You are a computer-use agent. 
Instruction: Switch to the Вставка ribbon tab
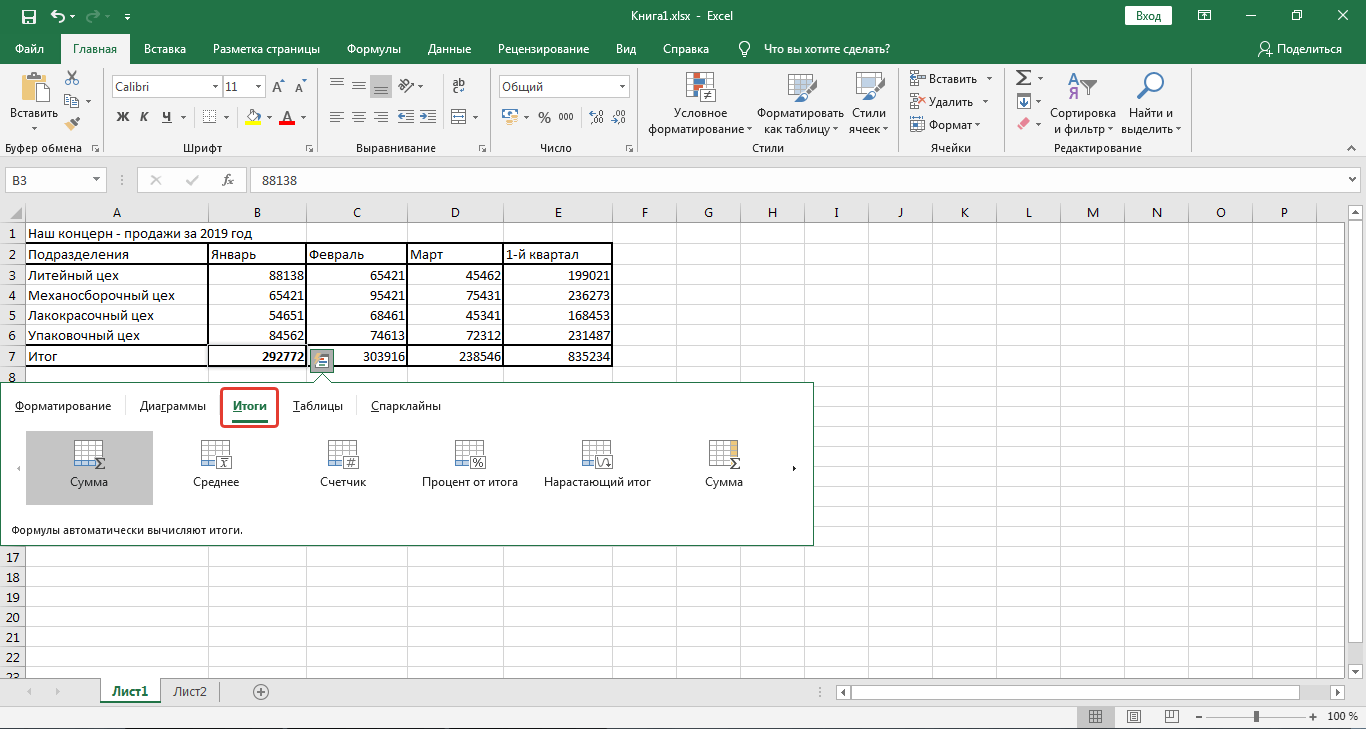click(165, 49)
